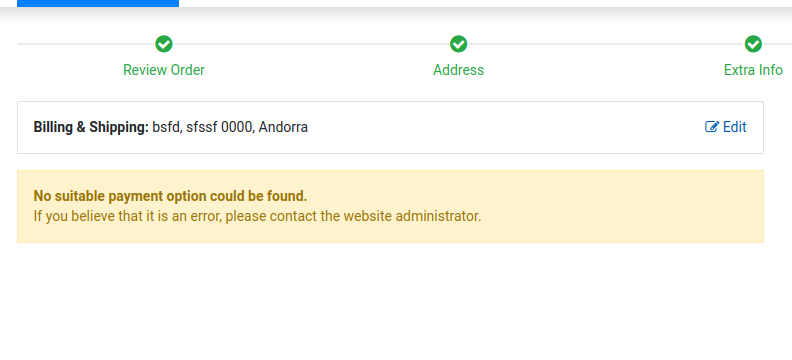This screenshot has width=792, height=360.
Task: Go back to the Review Order step label
Action: 164,70
